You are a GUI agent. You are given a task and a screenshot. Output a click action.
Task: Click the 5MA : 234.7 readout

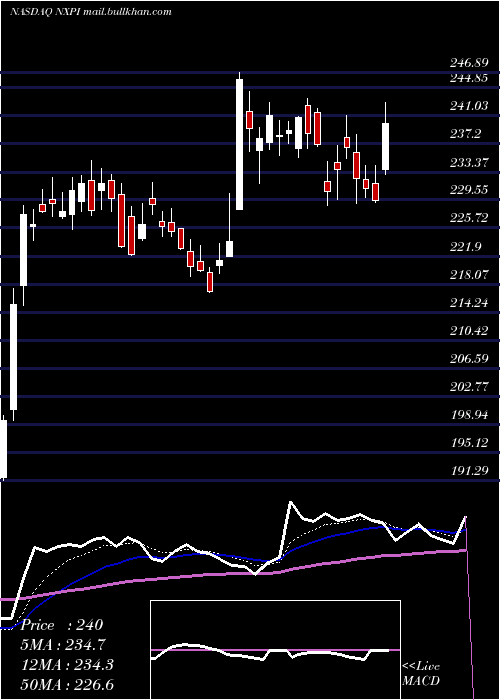[x=63, y=645]
